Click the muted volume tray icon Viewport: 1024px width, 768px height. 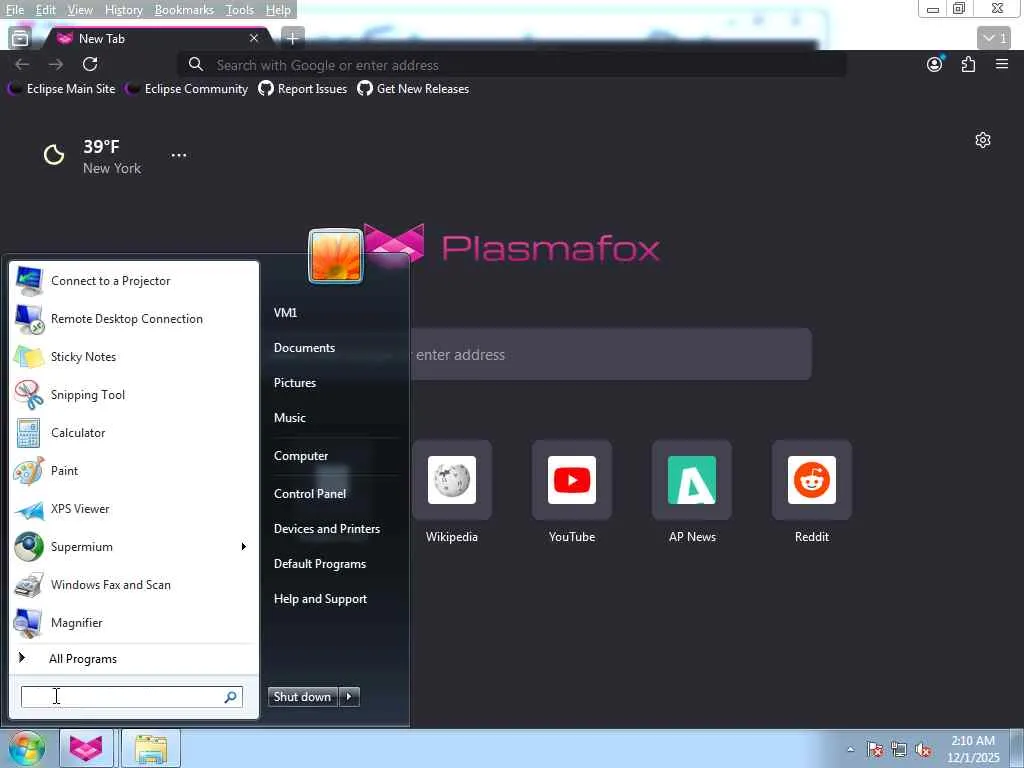point(923,750)
